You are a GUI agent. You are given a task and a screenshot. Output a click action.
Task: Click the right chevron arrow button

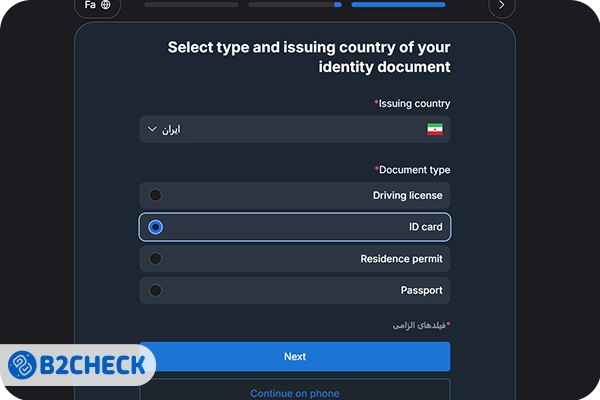click(x=501, y=6)
